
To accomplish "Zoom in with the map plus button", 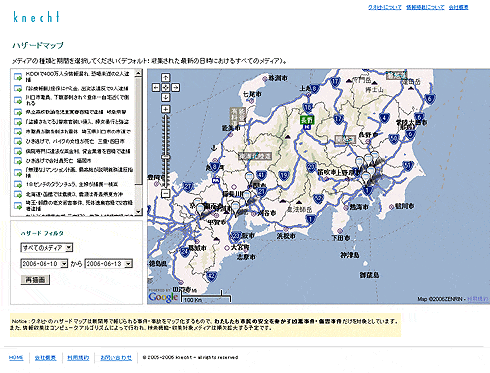I will 166,109.
